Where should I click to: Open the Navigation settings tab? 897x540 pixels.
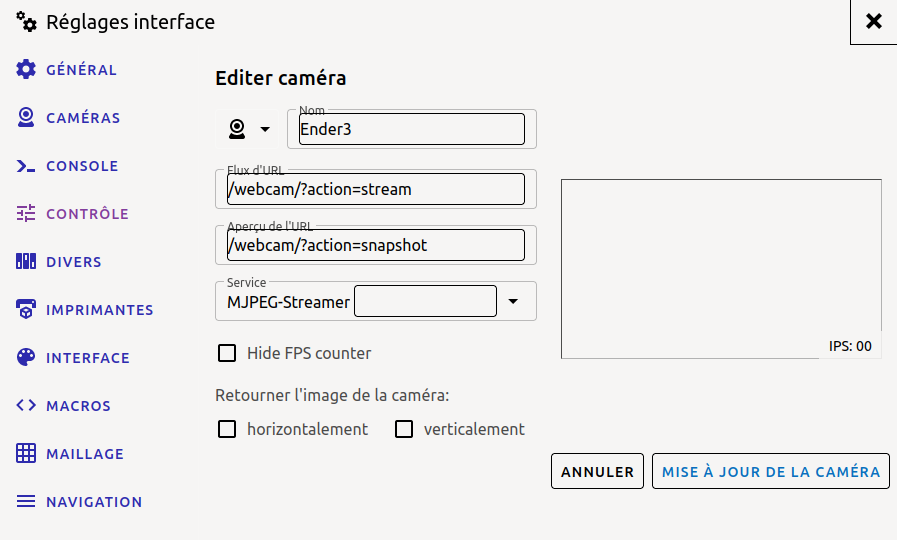pyautogui.click(x=93, y=502)
